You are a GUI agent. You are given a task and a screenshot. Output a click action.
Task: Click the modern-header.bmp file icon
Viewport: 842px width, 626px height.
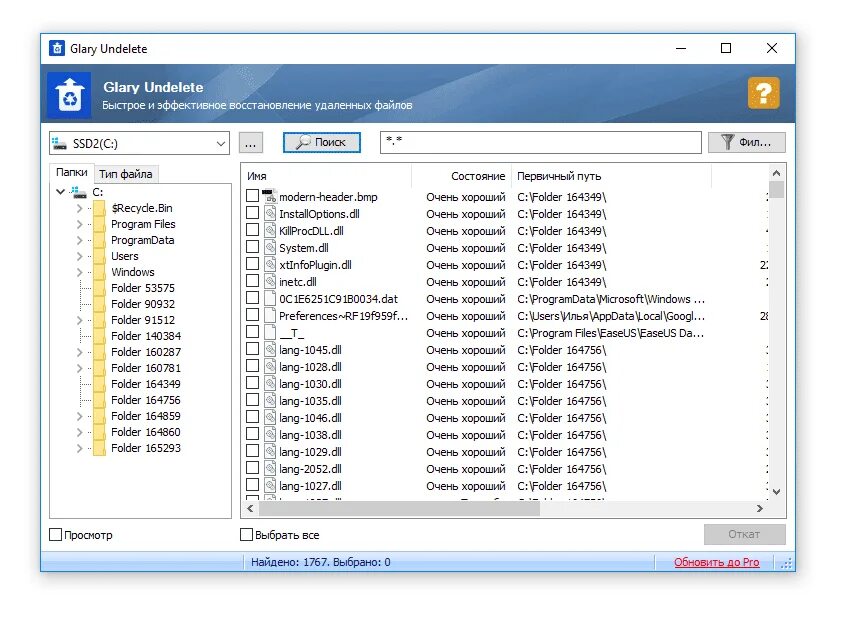tap(269, 196)
